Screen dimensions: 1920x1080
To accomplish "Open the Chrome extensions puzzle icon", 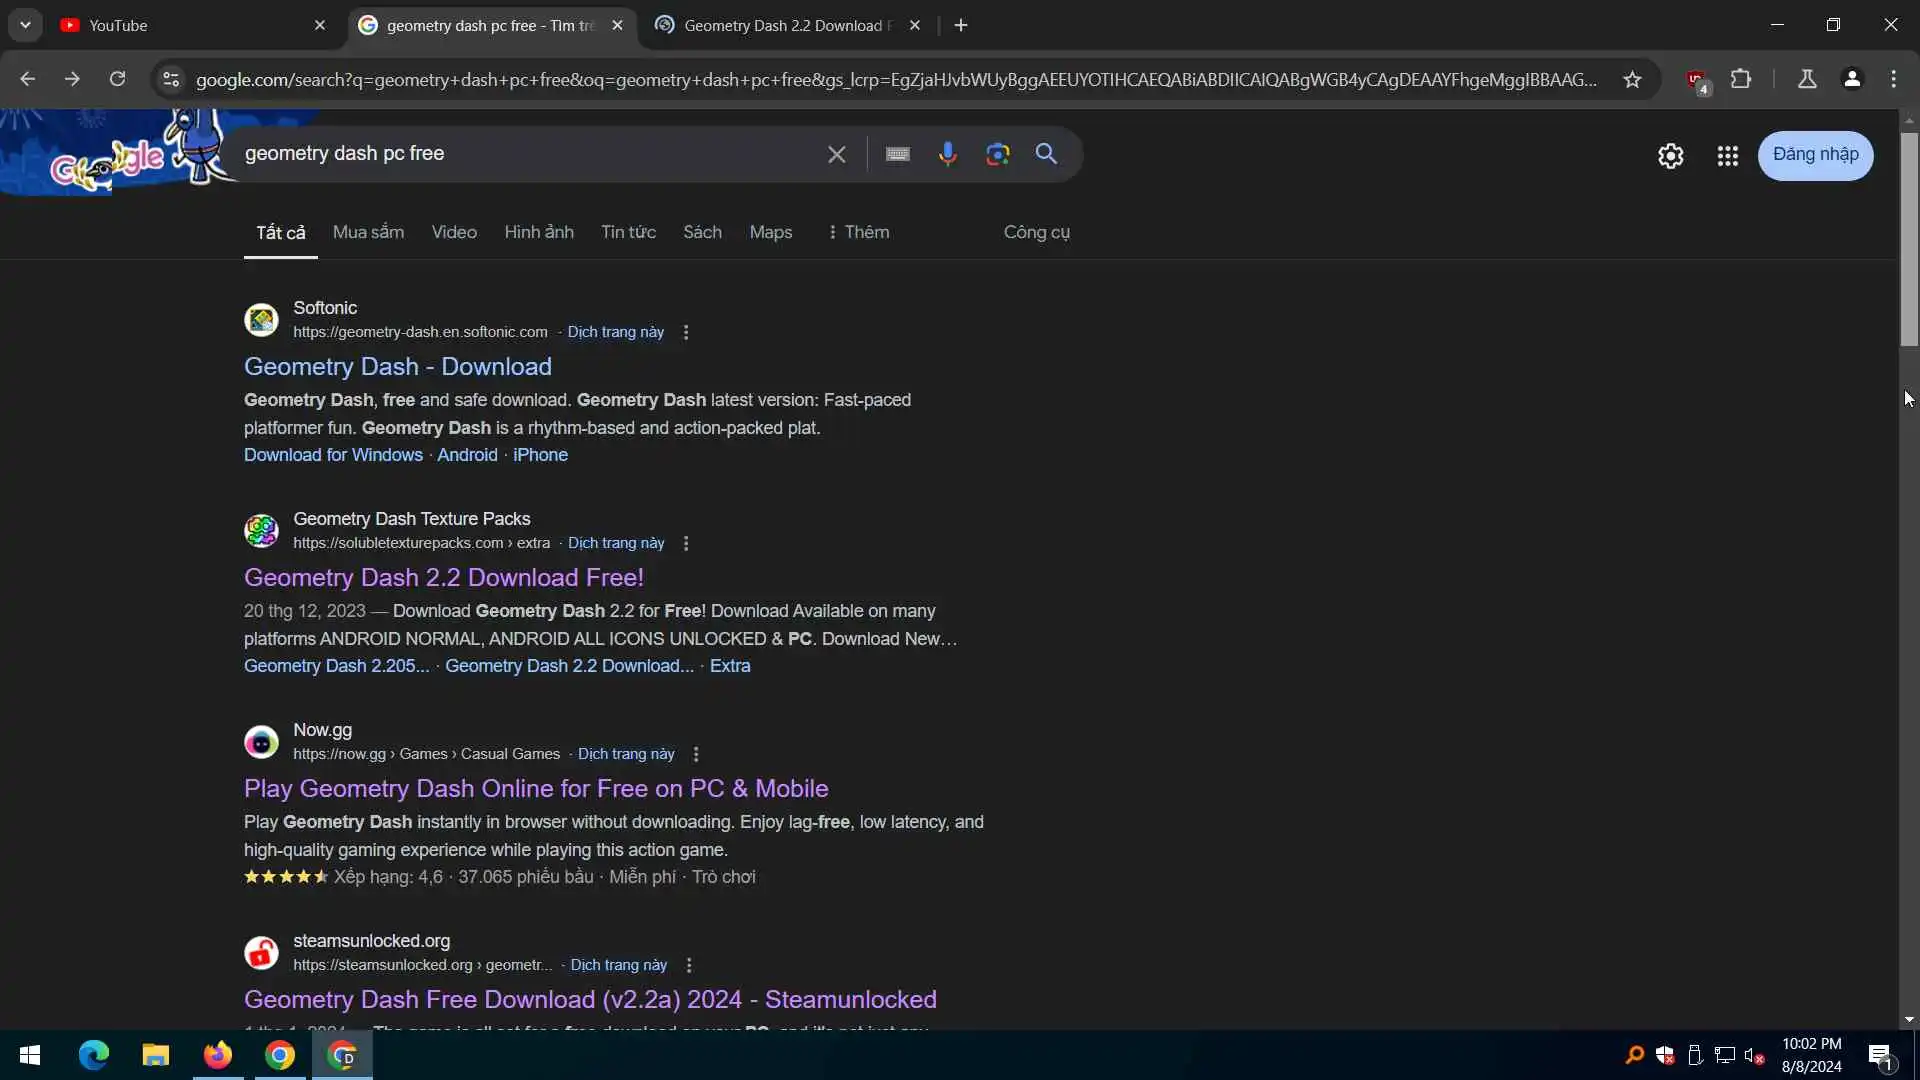I will [x=1741, y=80].
